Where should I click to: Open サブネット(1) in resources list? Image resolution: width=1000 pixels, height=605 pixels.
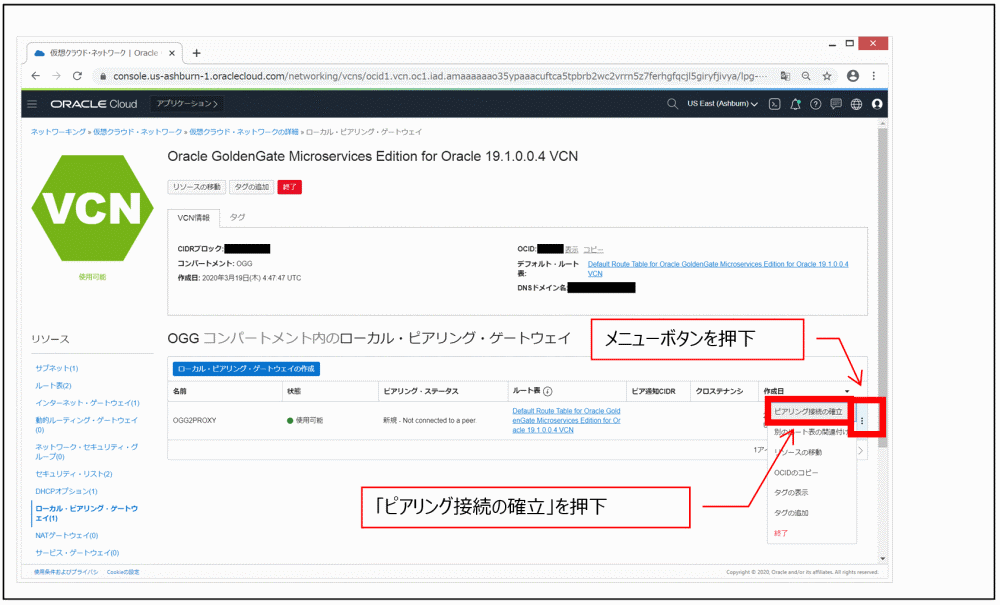[x=56, y=368]
